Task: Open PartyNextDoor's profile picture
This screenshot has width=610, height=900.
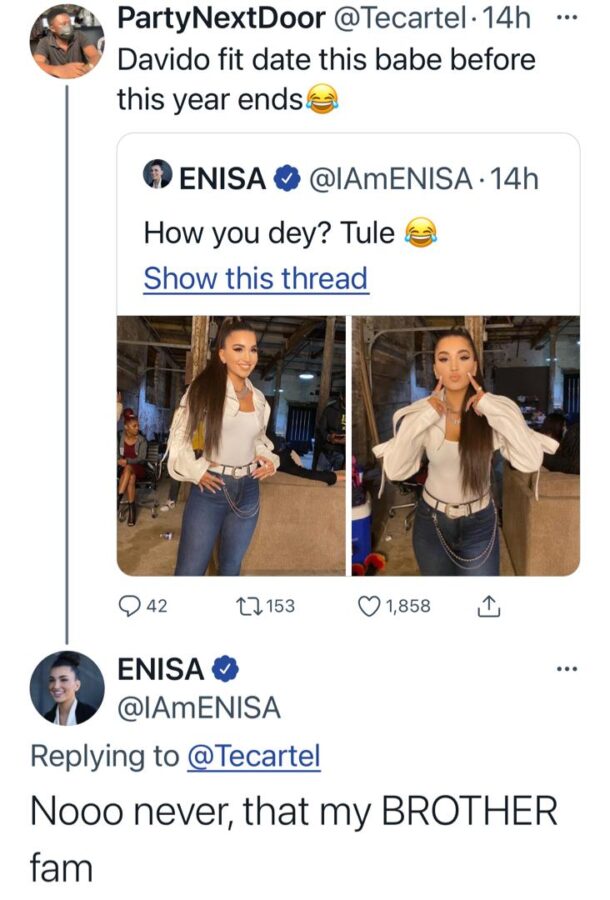Action: point(67,40)
